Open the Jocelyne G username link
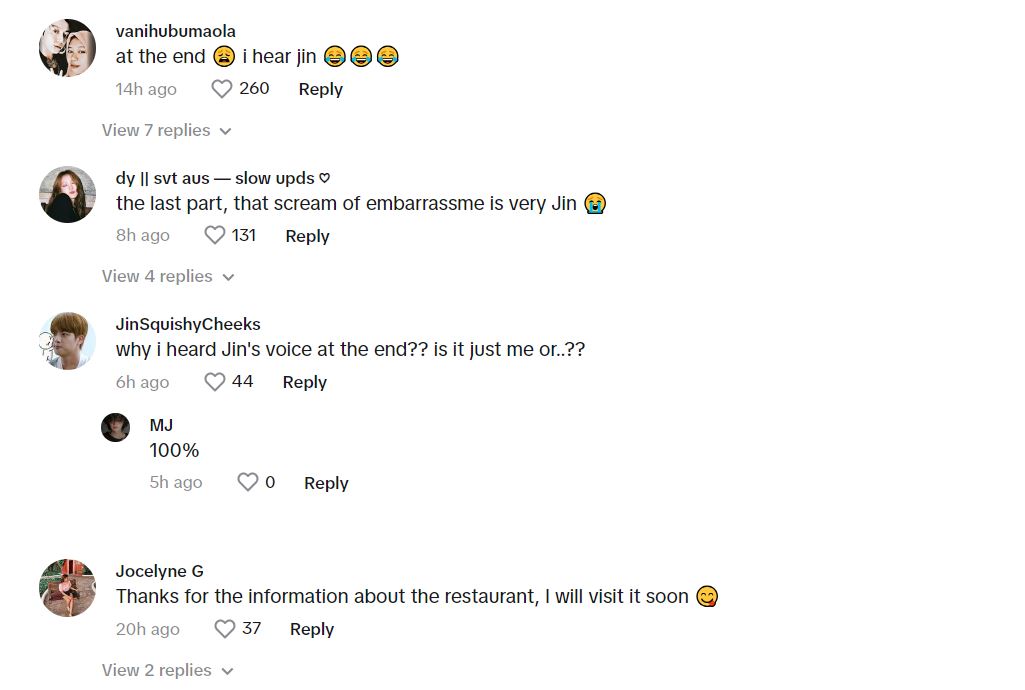Screen dimensions: 1025x690 (x=159, y=571)
